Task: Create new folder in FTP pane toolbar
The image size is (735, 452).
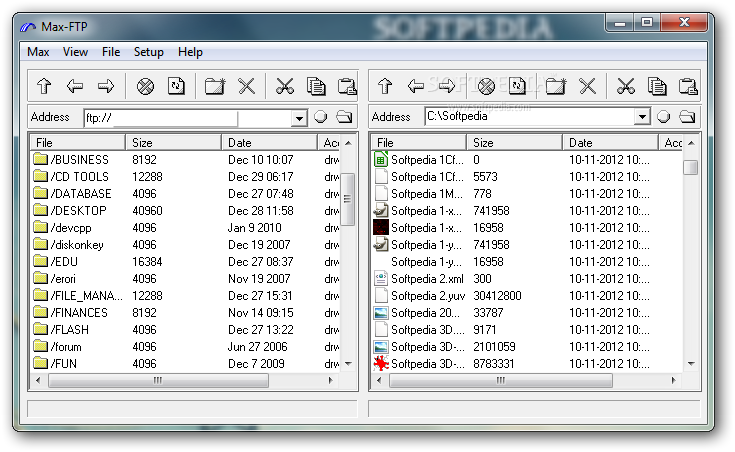Action: click(215, 86)
